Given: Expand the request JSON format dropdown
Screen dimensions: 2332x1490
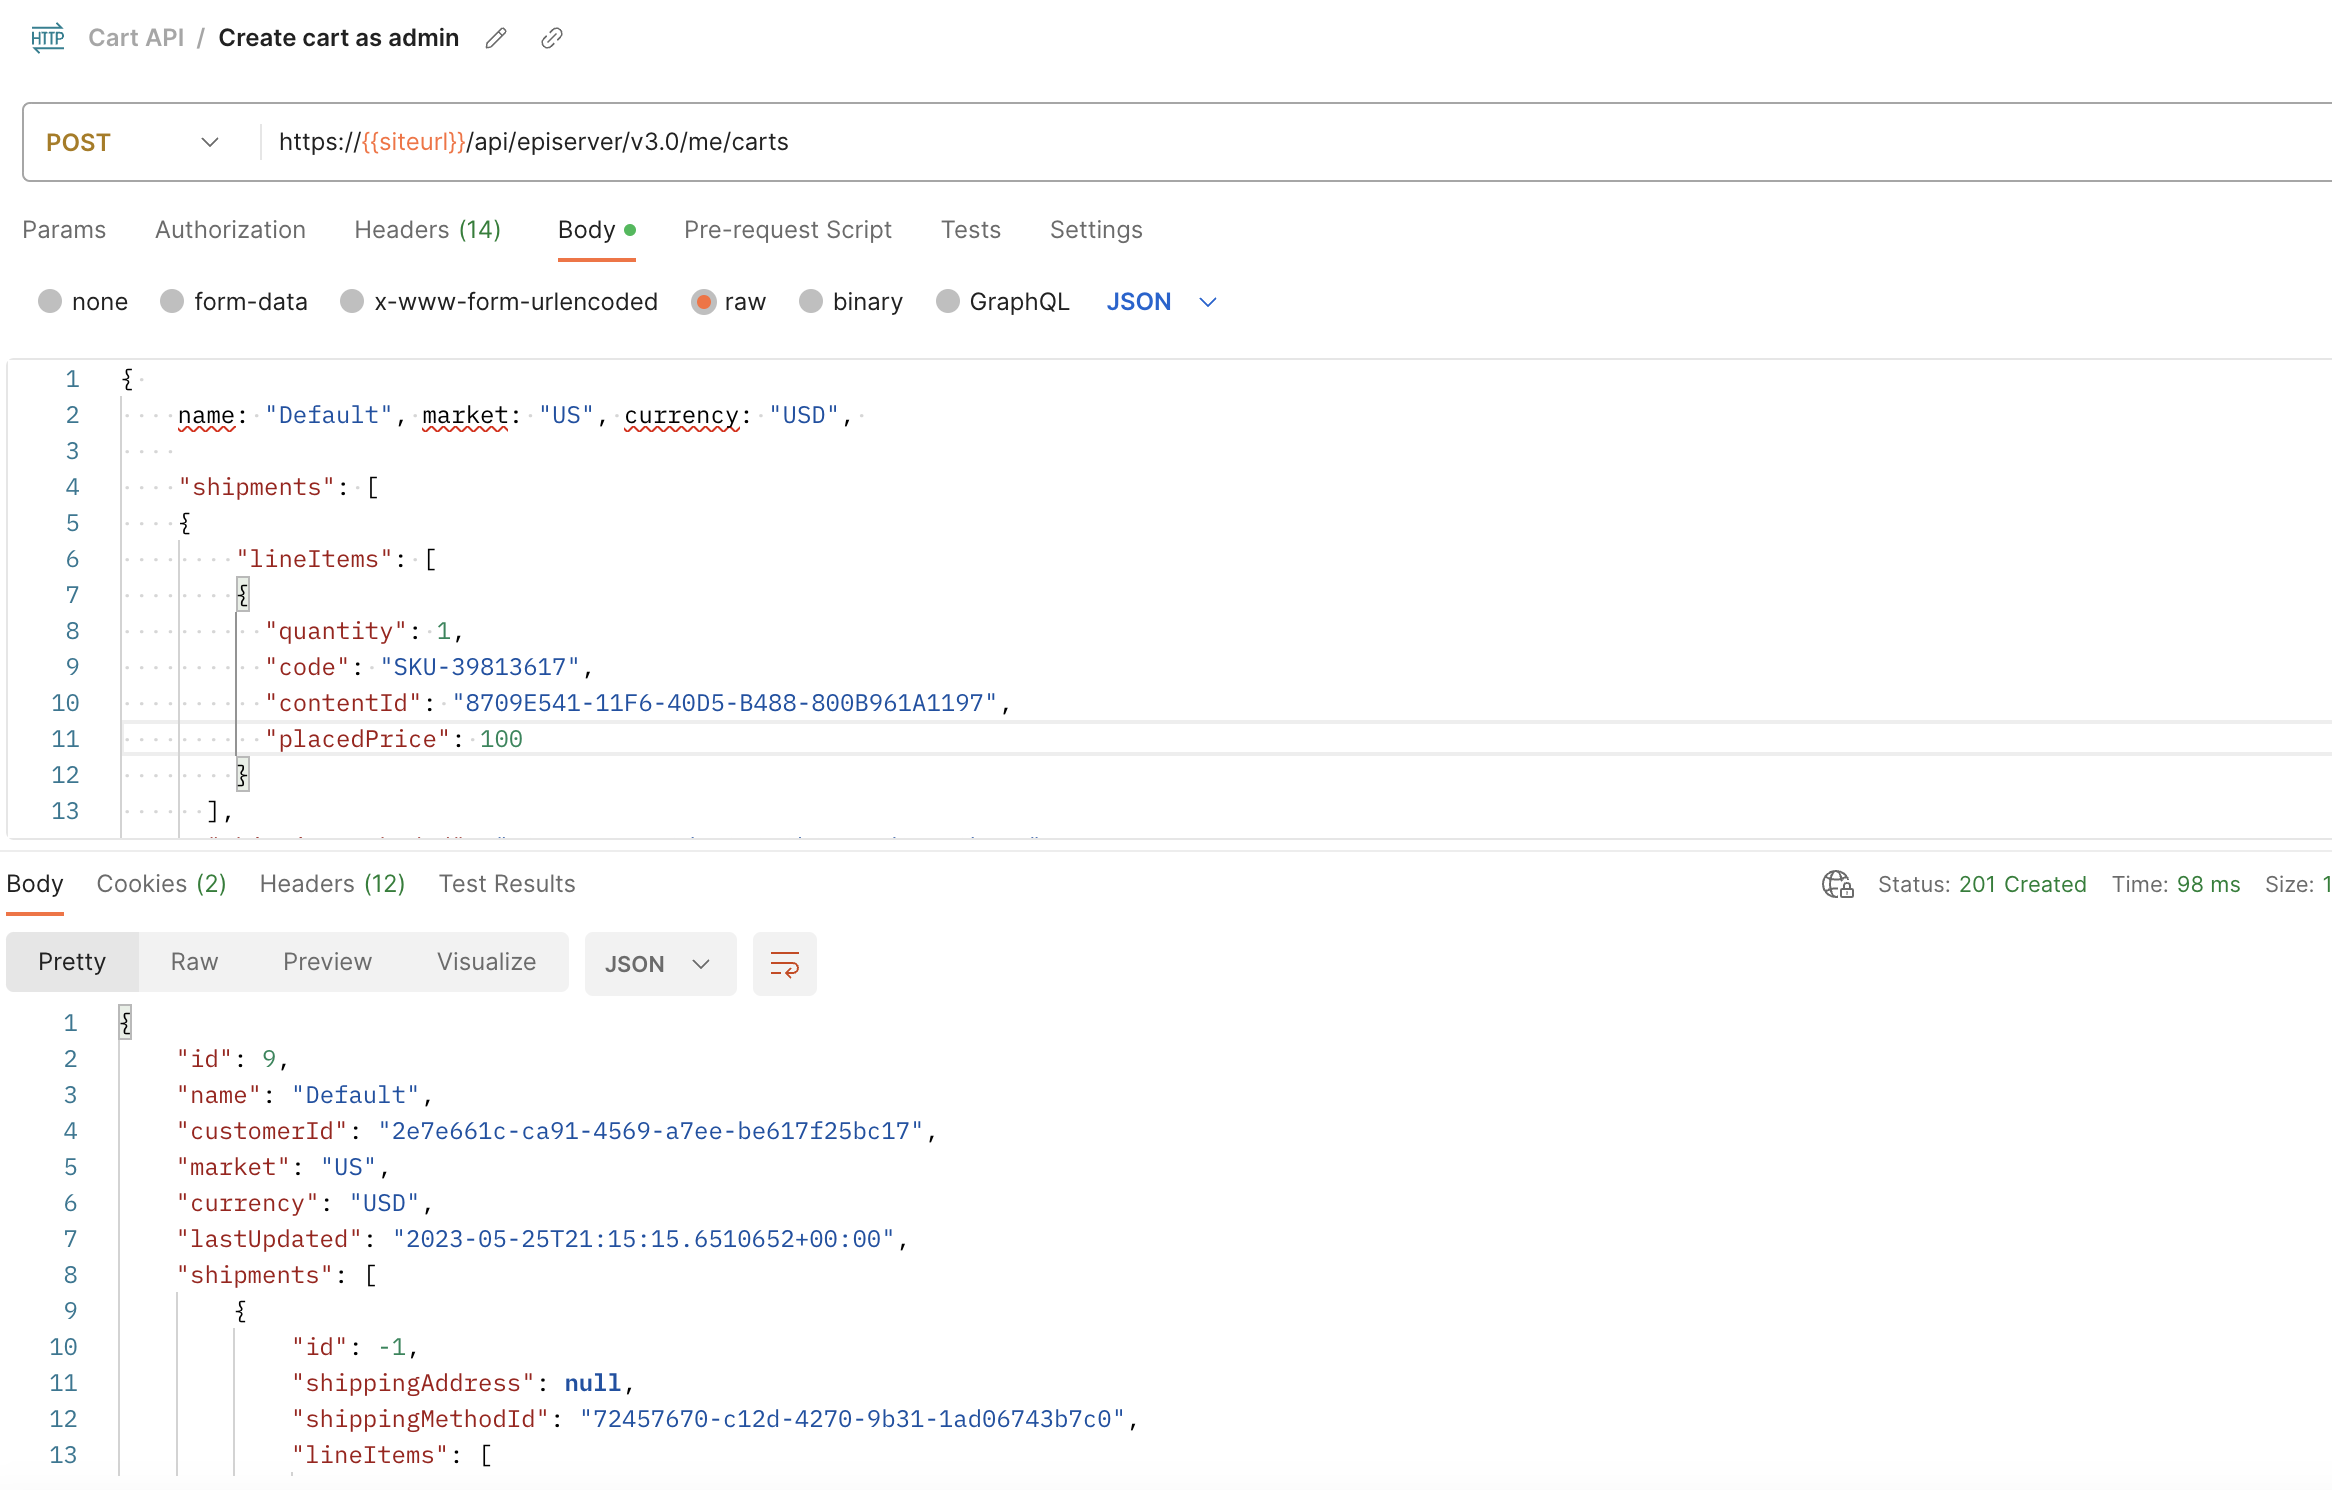Looking at the screenshot, I should (x=1161, y=302).
